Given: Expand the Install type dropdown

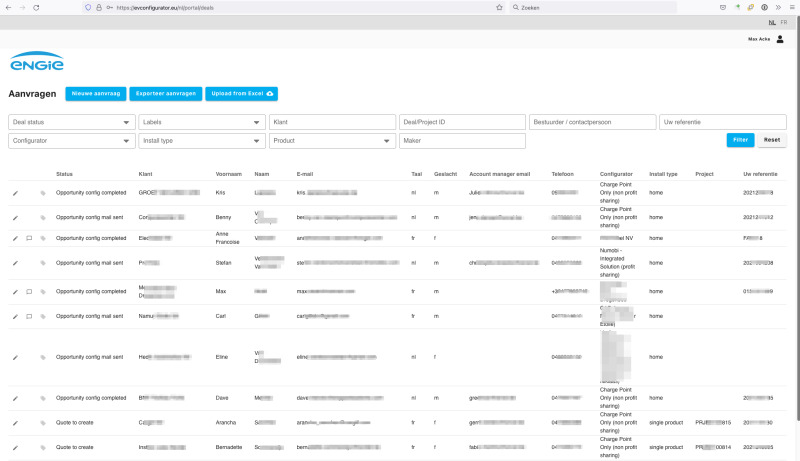Looking at the screenshot, I should [201, 141].
